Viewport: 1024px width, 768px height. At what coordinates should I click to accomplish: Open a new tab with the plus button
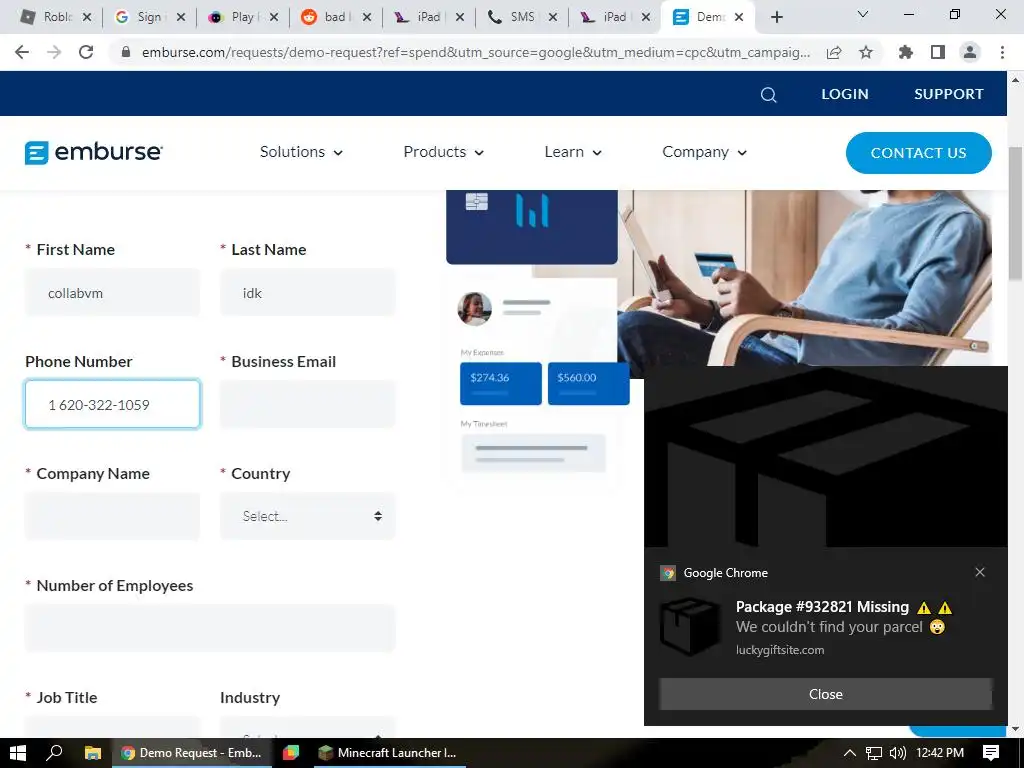(776, 17)
